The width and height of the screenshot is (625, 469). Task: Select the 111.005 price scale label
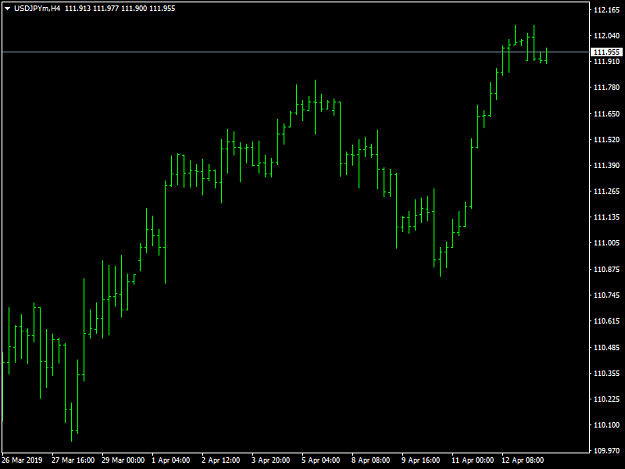(x=607, y=243)
